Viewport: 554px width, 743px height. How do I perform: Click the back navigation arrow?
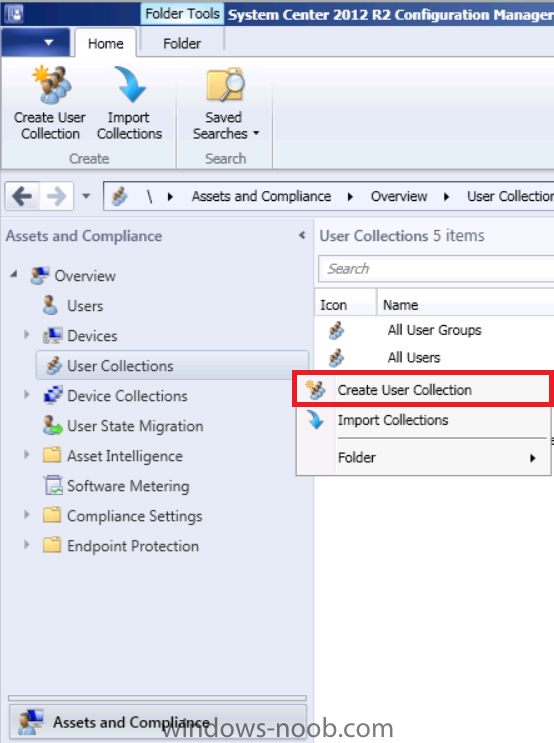pos(22,196)
